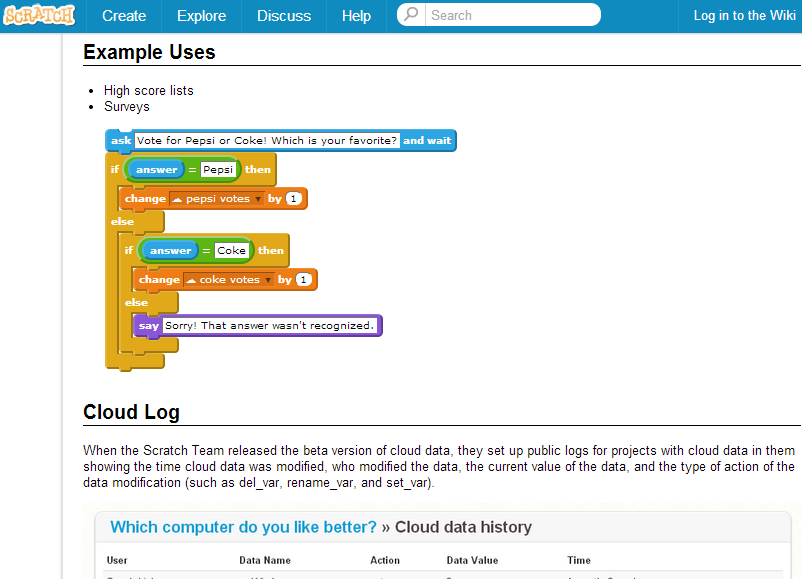Open the Help menu item
Screen dimensions: 802x580
[x=357, y=16]
